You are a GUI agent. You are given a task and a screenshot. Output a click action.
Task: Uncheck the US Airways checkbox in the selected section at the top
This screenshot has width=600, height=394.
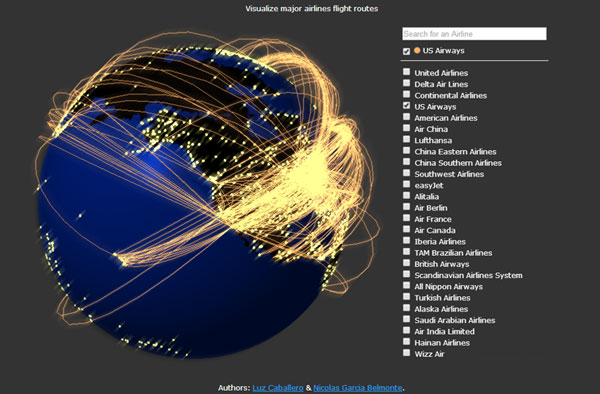406,51
